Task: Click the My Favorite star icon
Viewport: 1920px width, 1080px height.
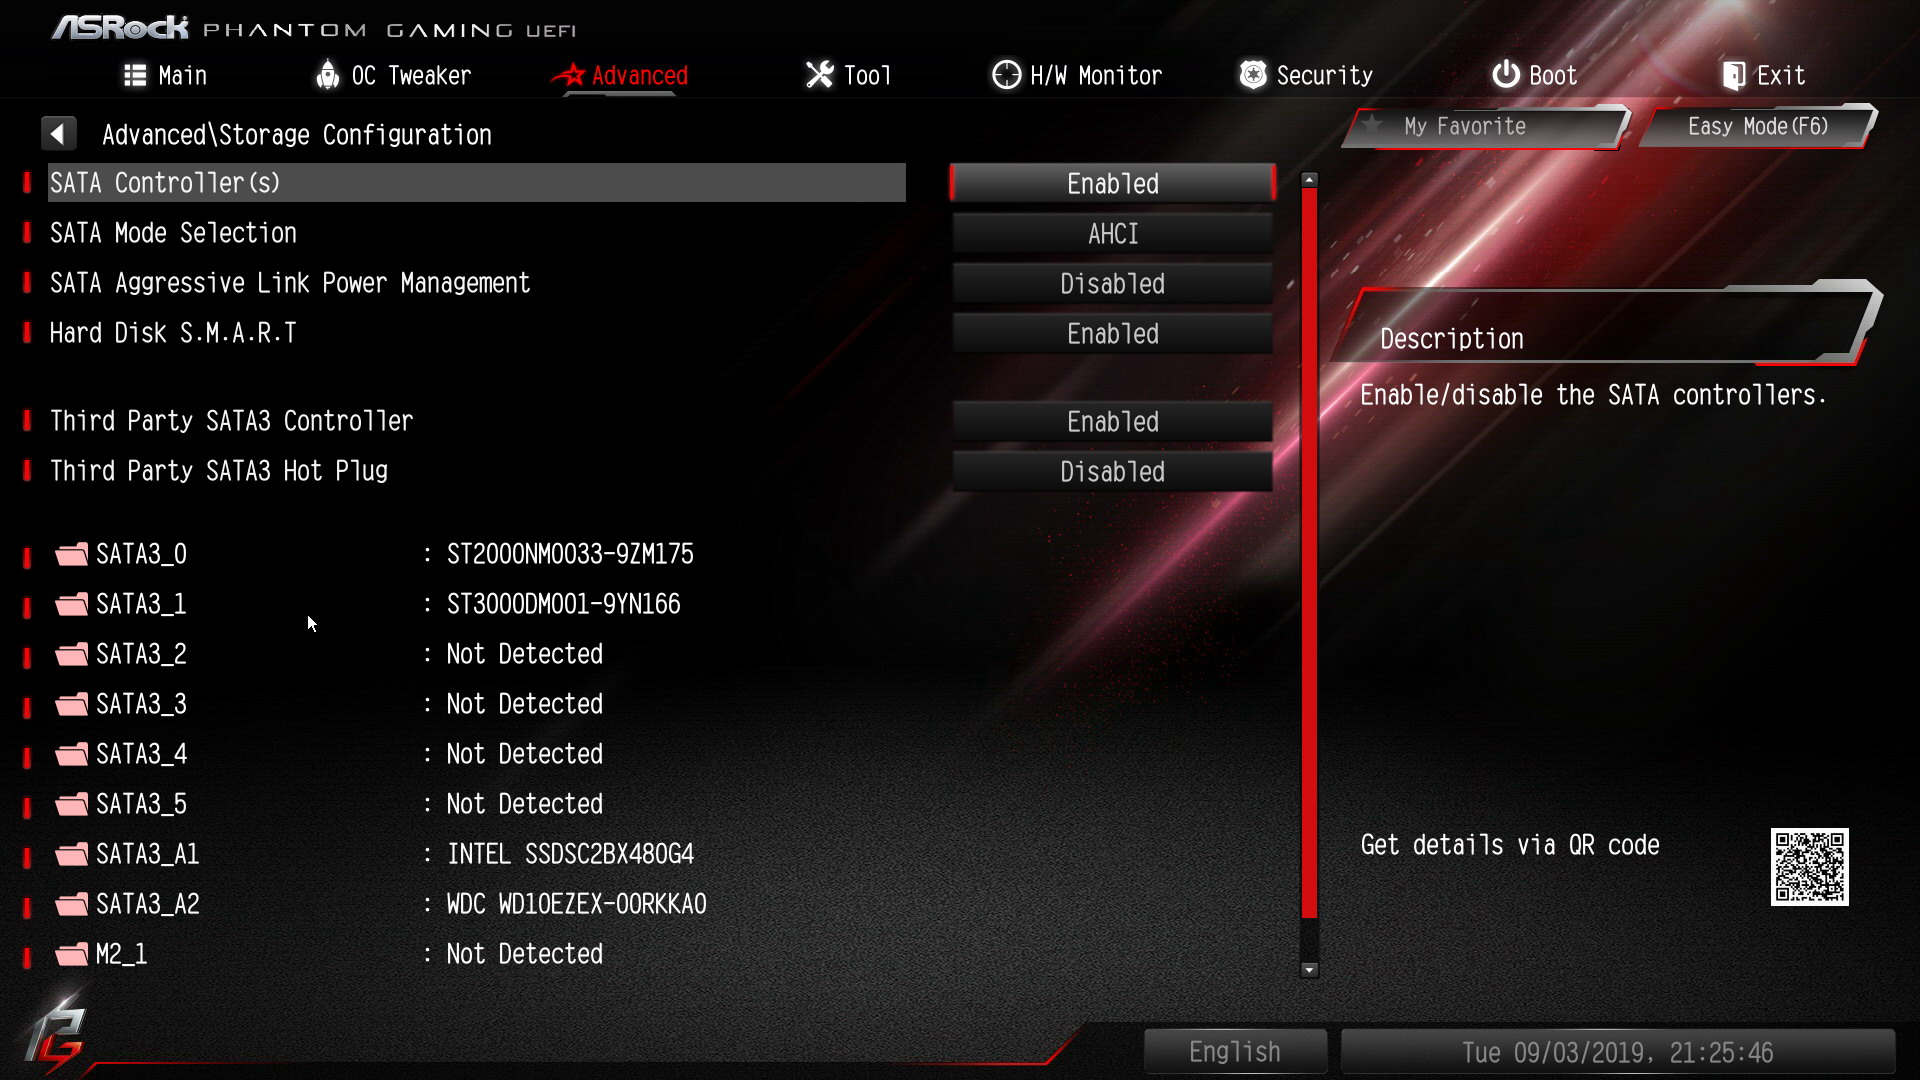Action: 1373,125
